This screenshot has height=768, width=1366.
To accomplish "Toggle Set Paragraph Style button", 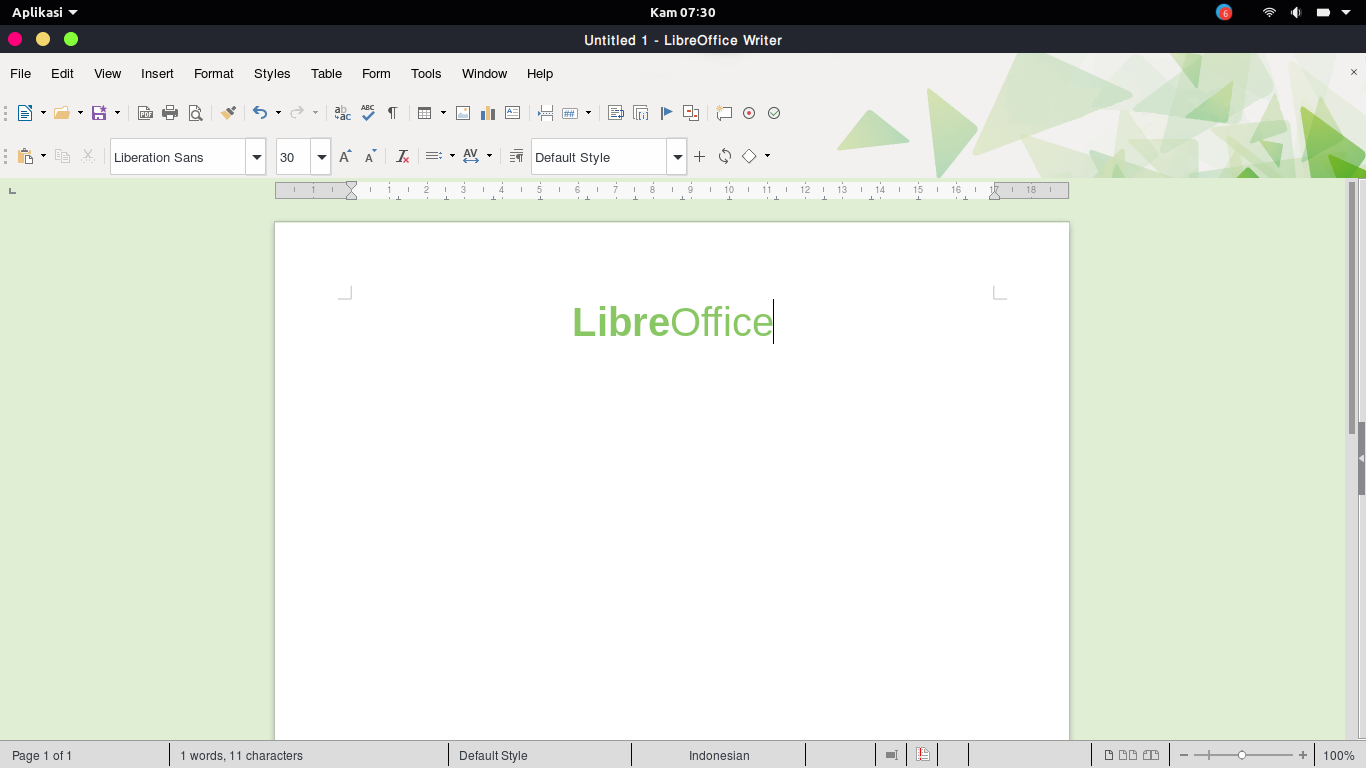I will (x=516, y=156).
